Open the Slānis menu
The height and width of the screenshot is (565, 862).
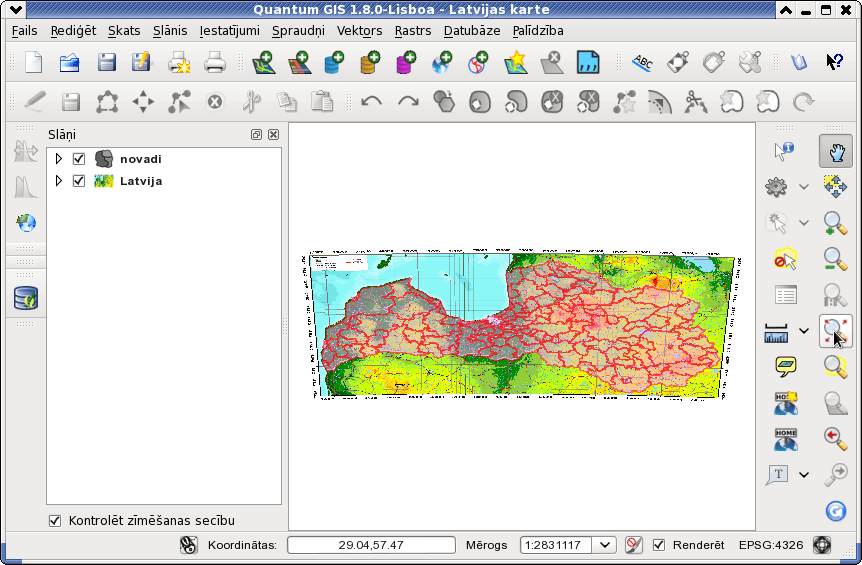[x=170, y=31]
